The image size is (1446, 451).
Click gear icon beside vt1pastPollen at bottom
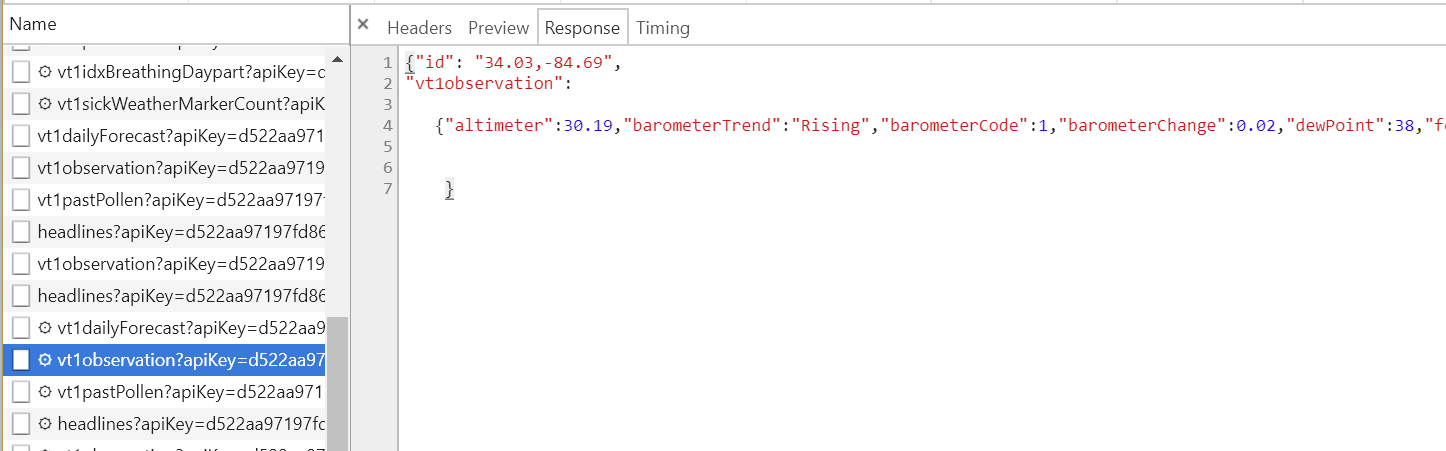(44, 392)
